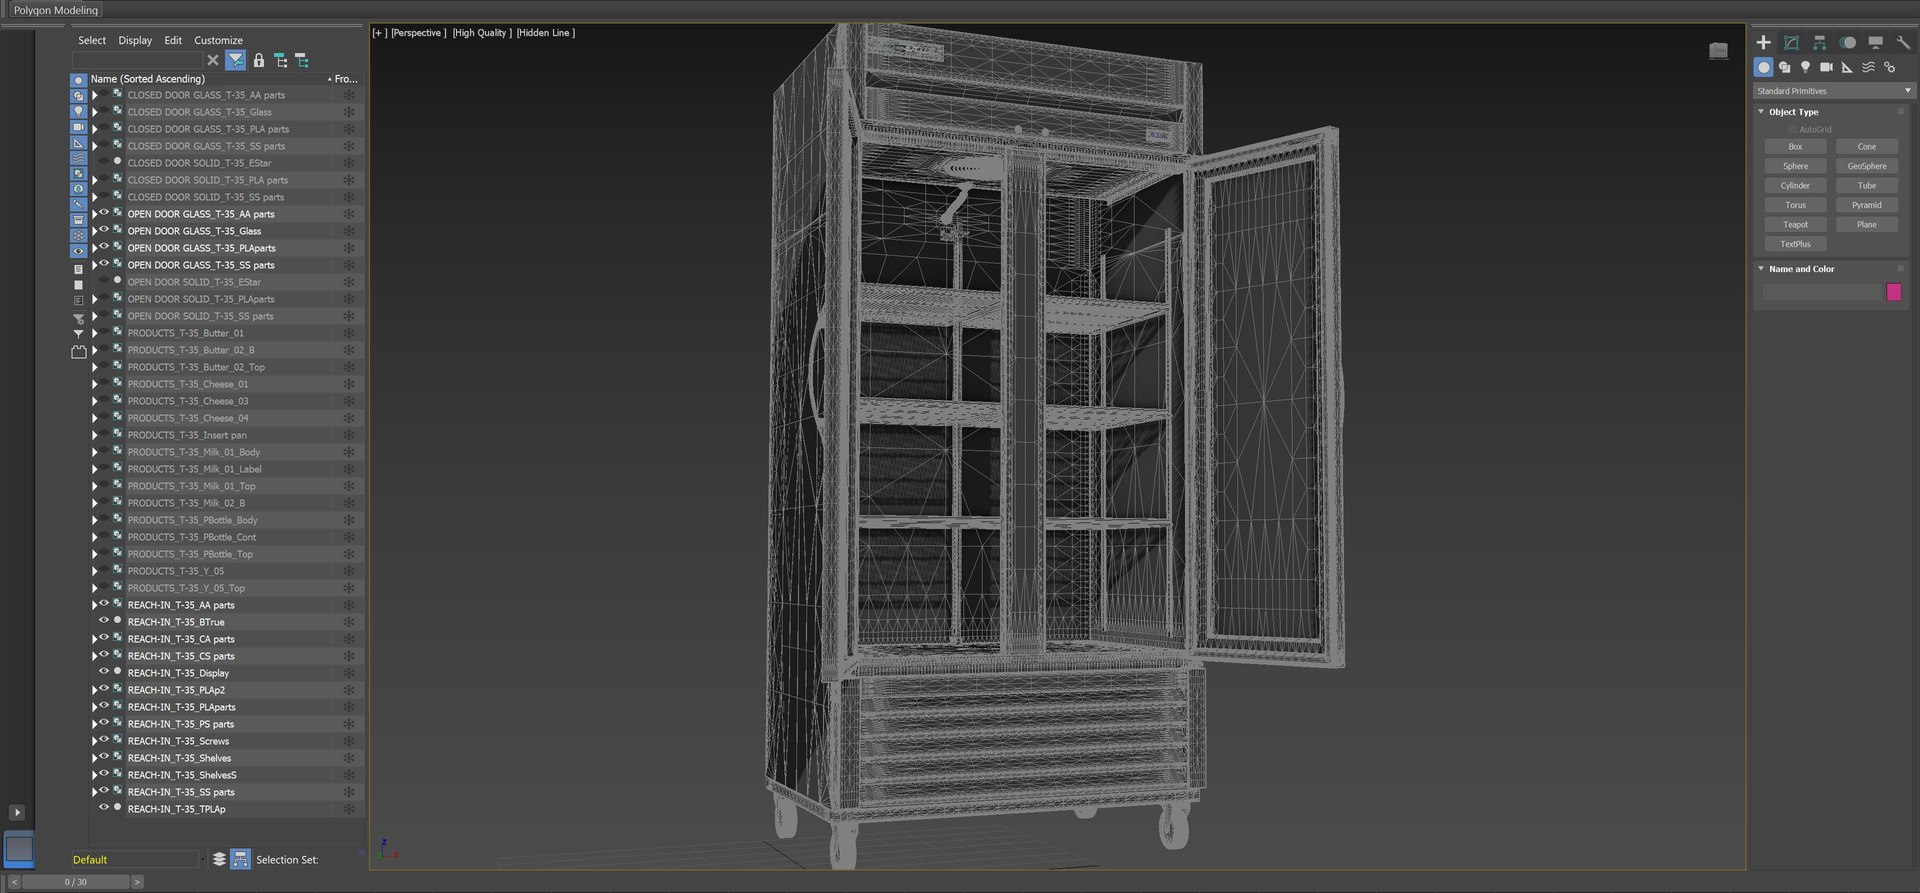Hide REACH-IN_T-35_BTrue via eye icon

tap(104, 621)
